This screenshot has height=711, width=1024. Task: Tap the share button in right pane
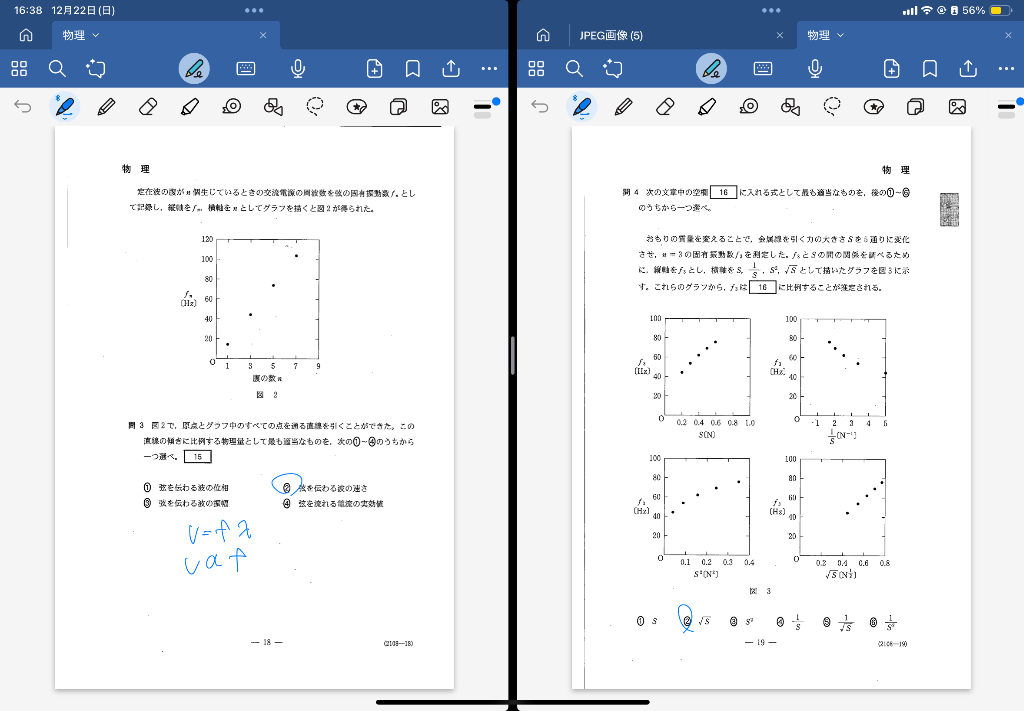968,68
